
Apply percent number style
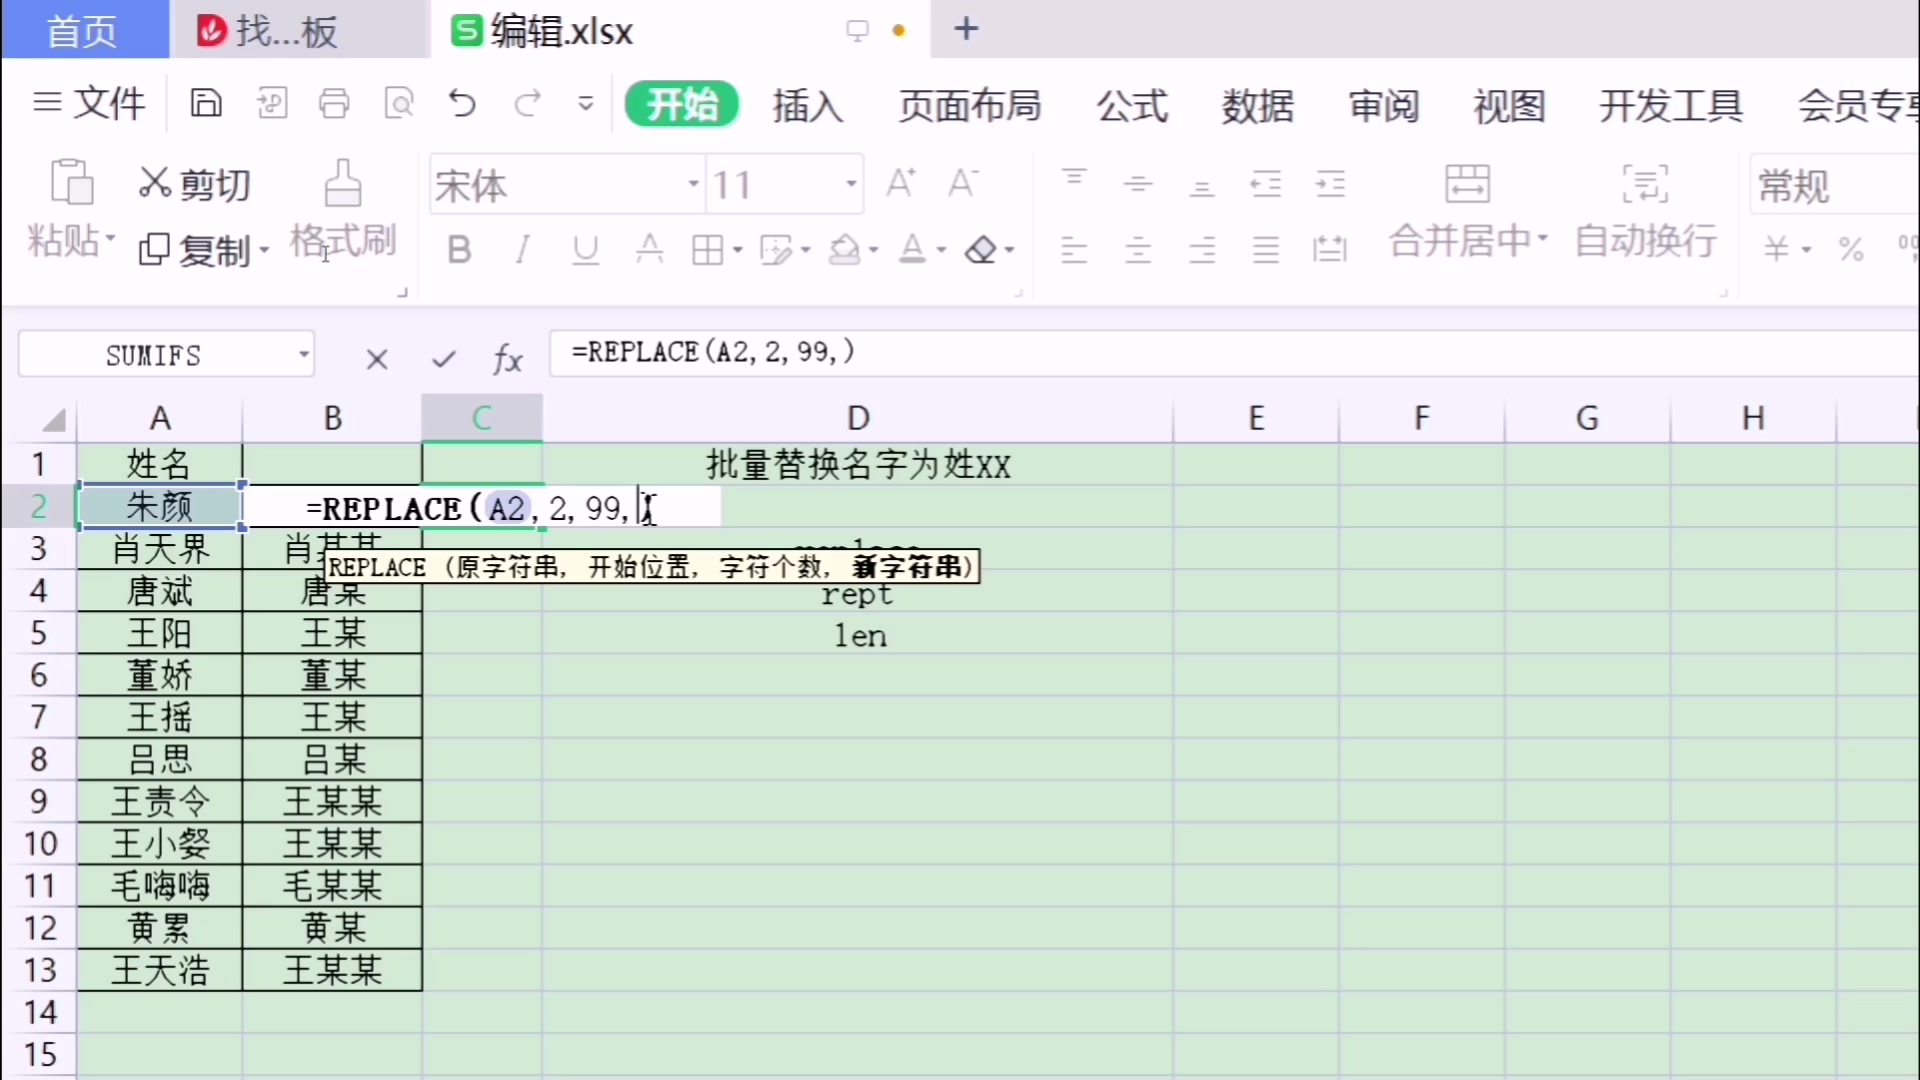tap(1851, 248)
